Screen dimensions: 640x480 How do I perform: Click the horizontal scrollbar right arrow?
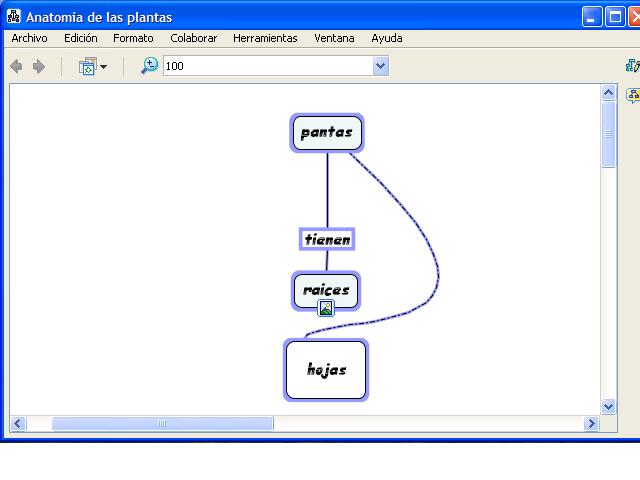(x=592, y=424)
